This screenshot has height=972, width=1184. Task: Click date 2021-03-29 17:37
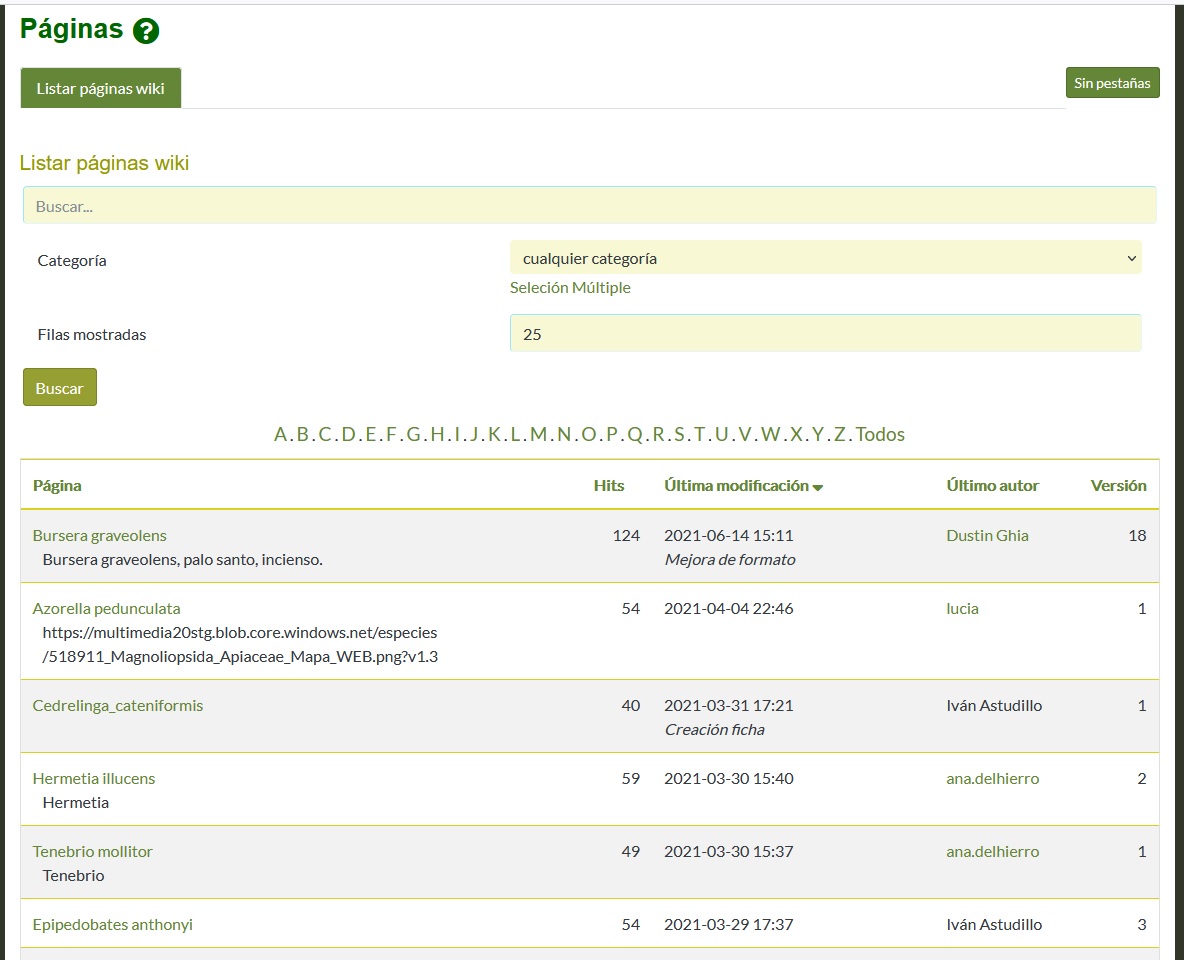click(x=729, y=924)
